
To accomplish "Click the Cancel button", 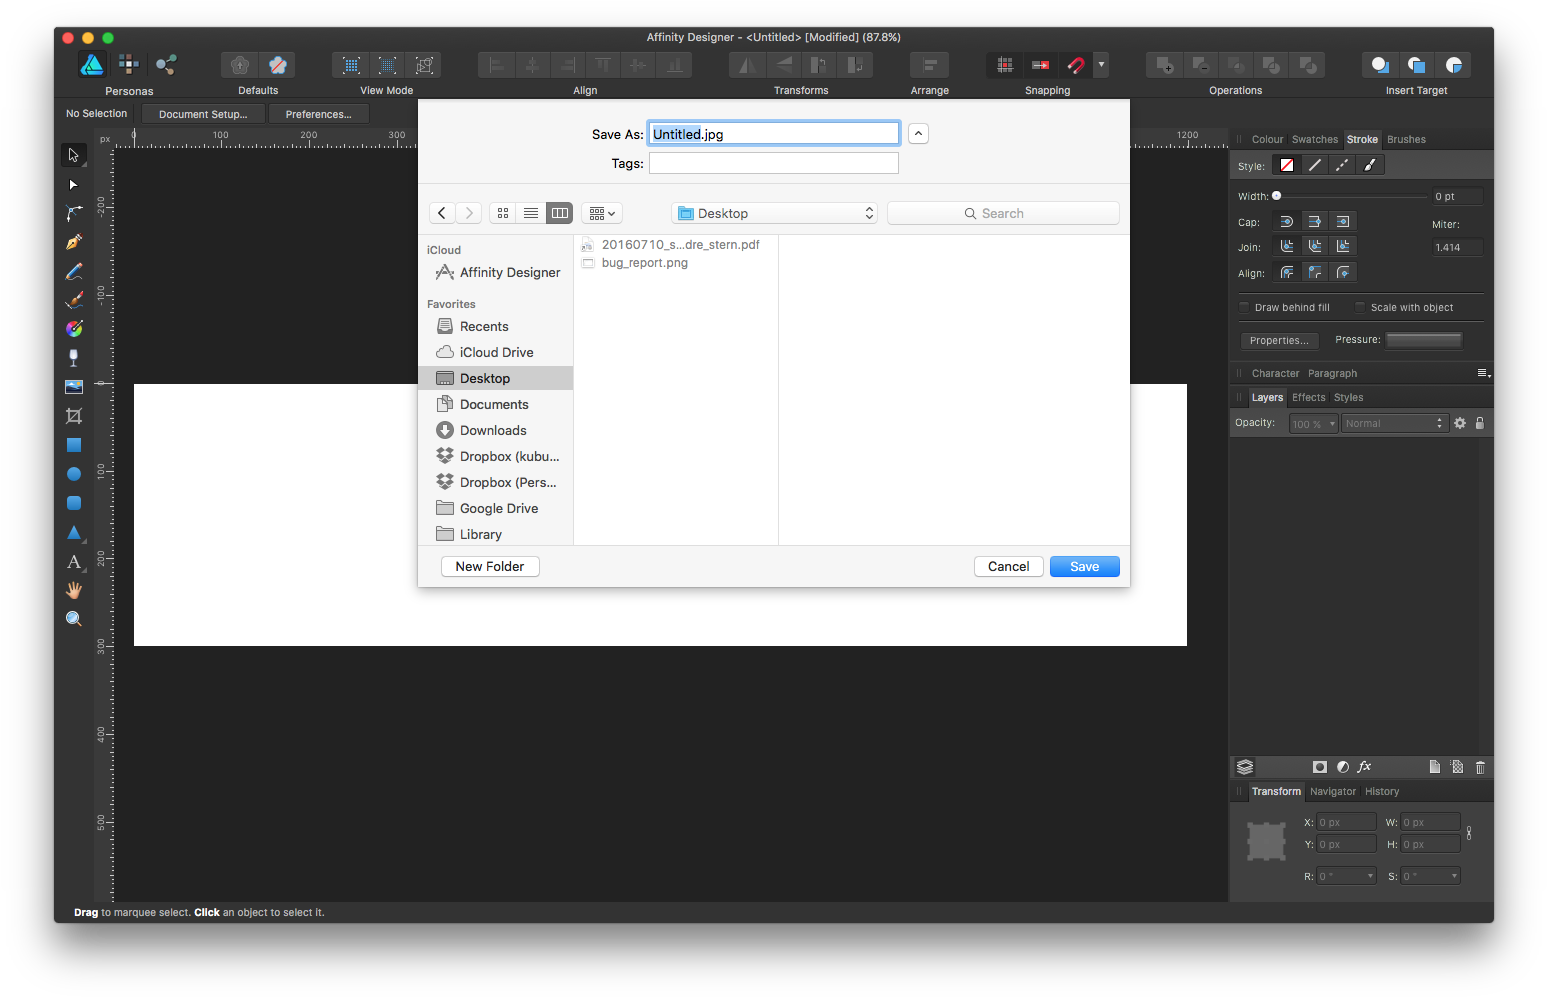I will (1008, 566).
